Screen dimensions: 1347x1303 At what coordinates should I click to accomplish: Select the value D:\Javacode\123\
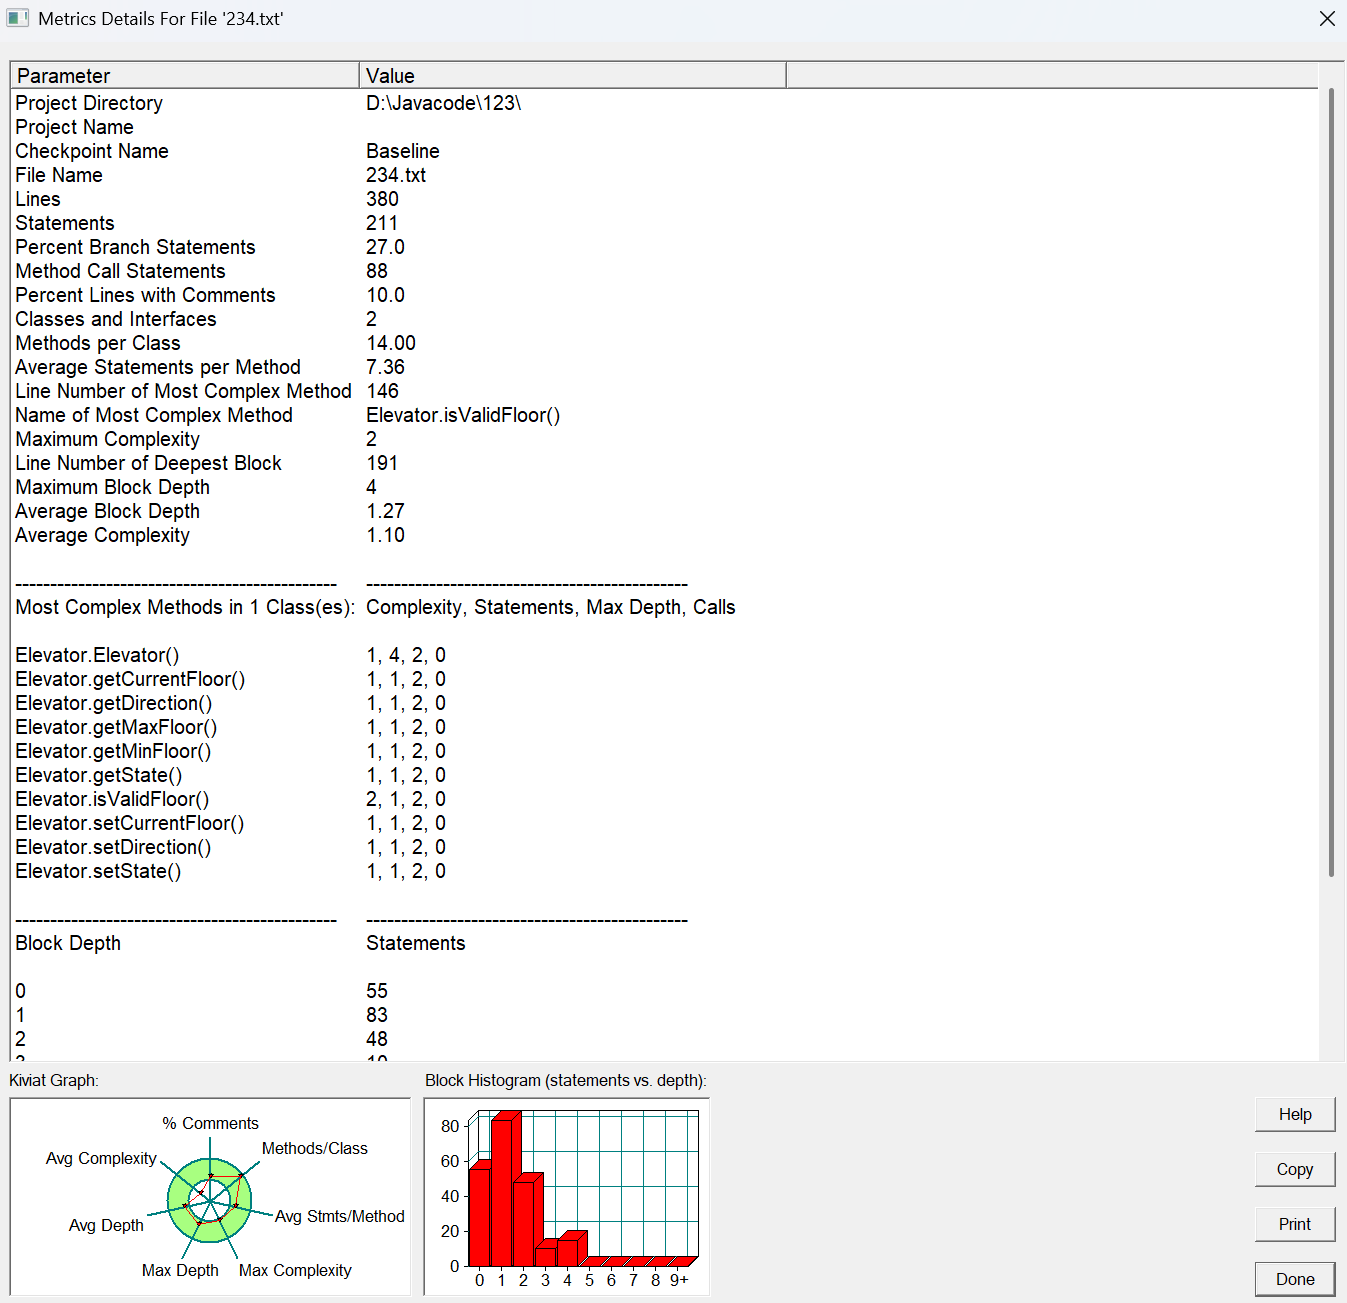[443, 103]
